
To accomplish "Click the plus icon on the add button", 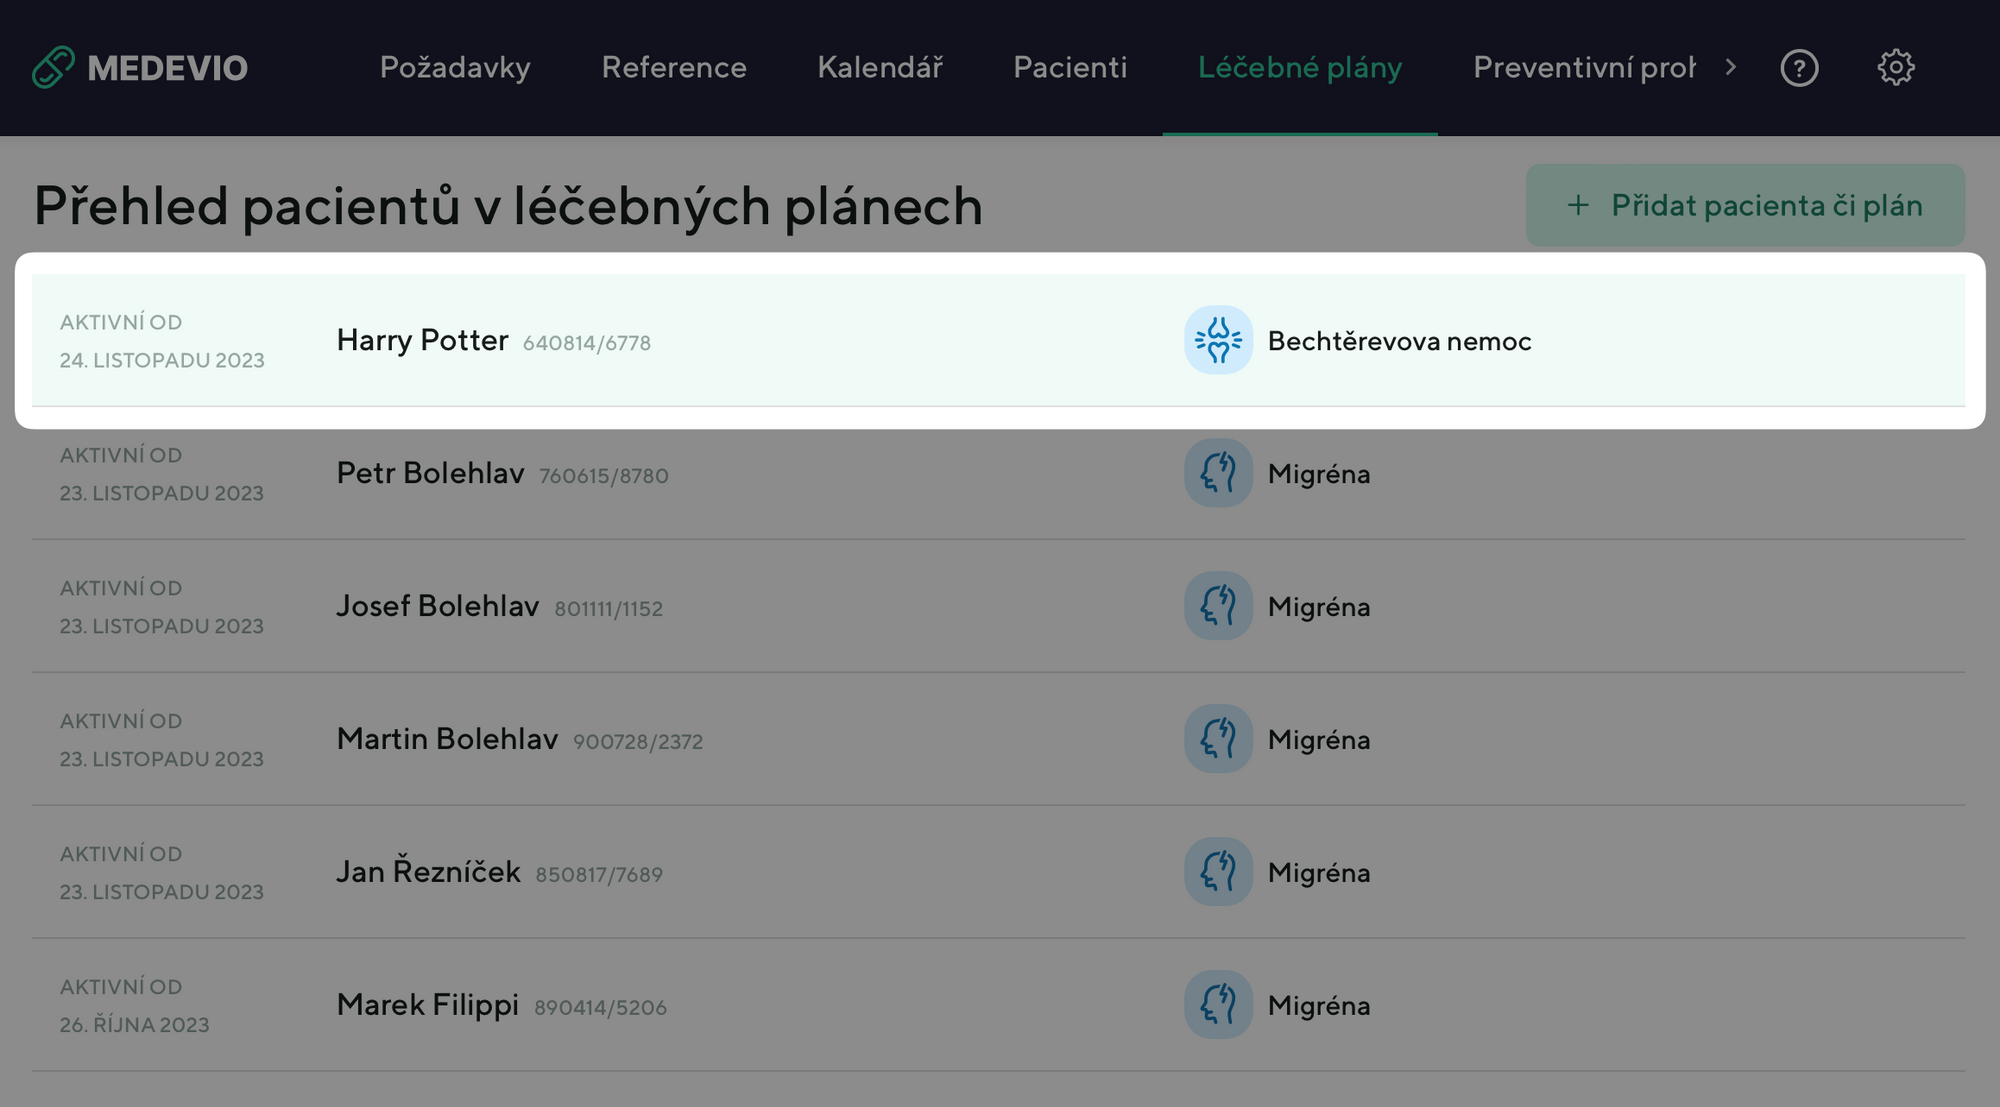I will [1578, 205].
